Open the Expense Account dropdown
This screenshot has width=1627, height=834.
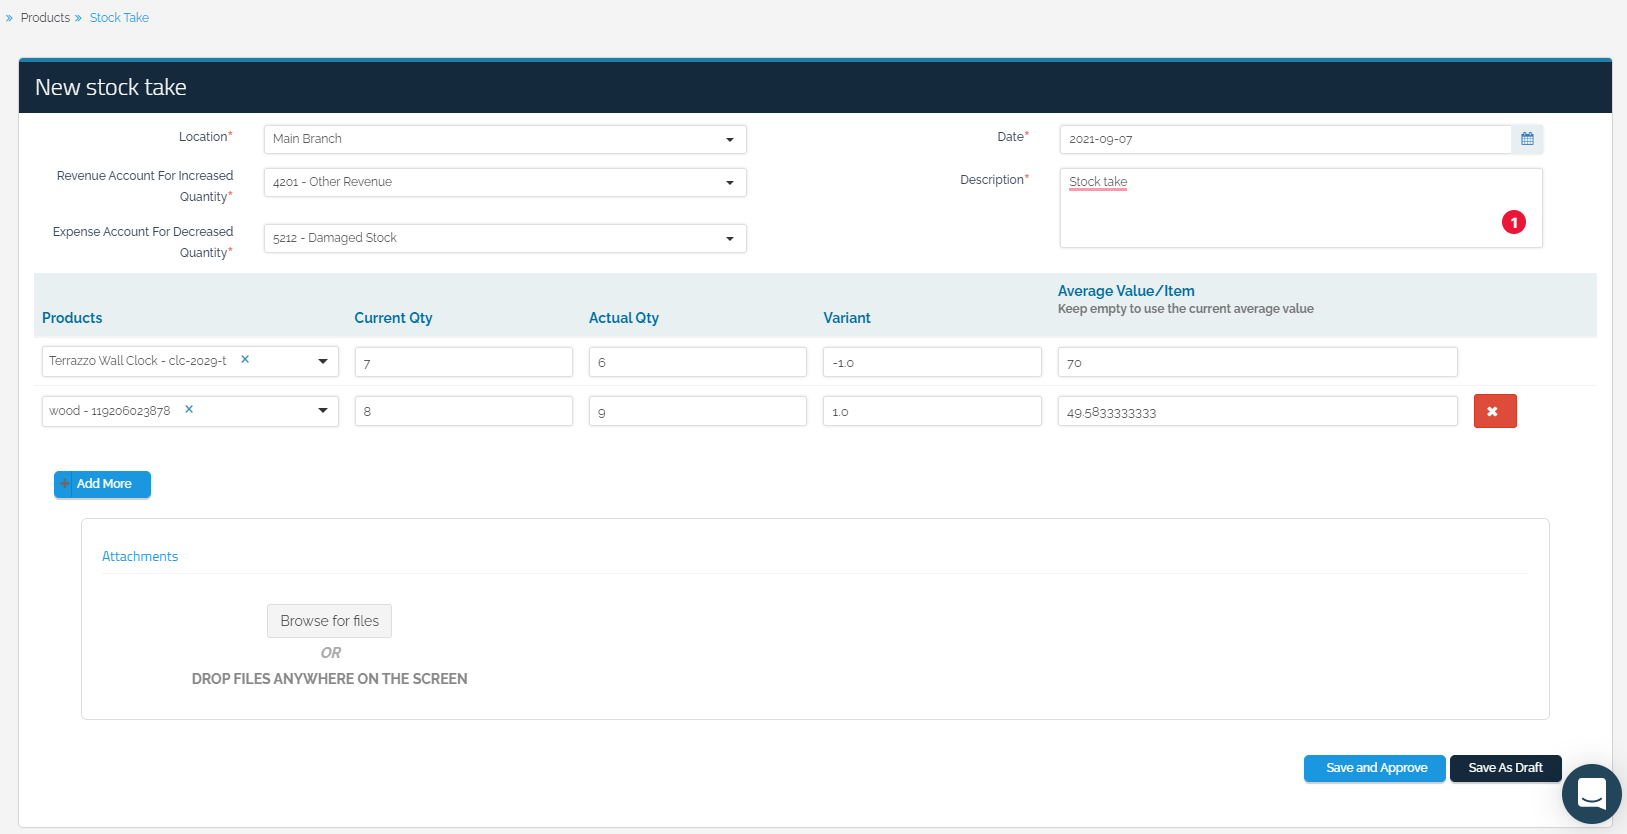click(x=729, y=239)
